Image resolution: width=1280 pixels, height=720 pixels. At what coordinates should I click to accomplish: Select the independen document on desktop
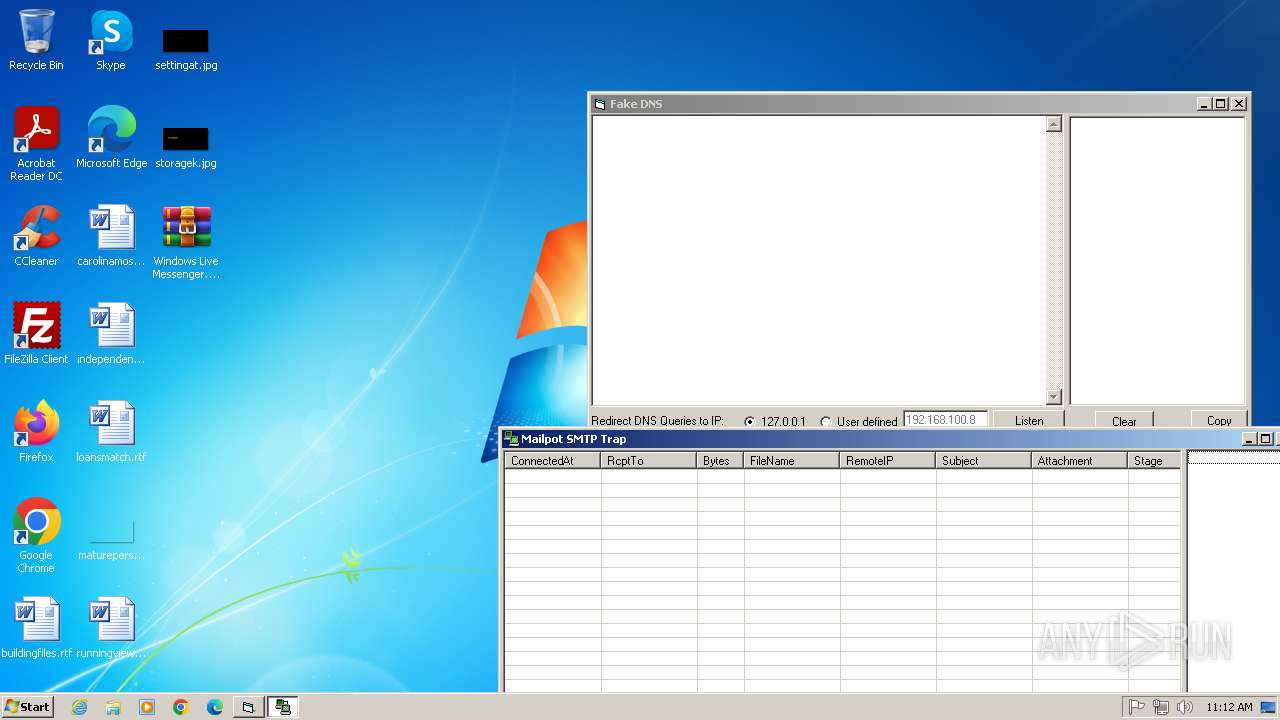[x=111, y=333]
